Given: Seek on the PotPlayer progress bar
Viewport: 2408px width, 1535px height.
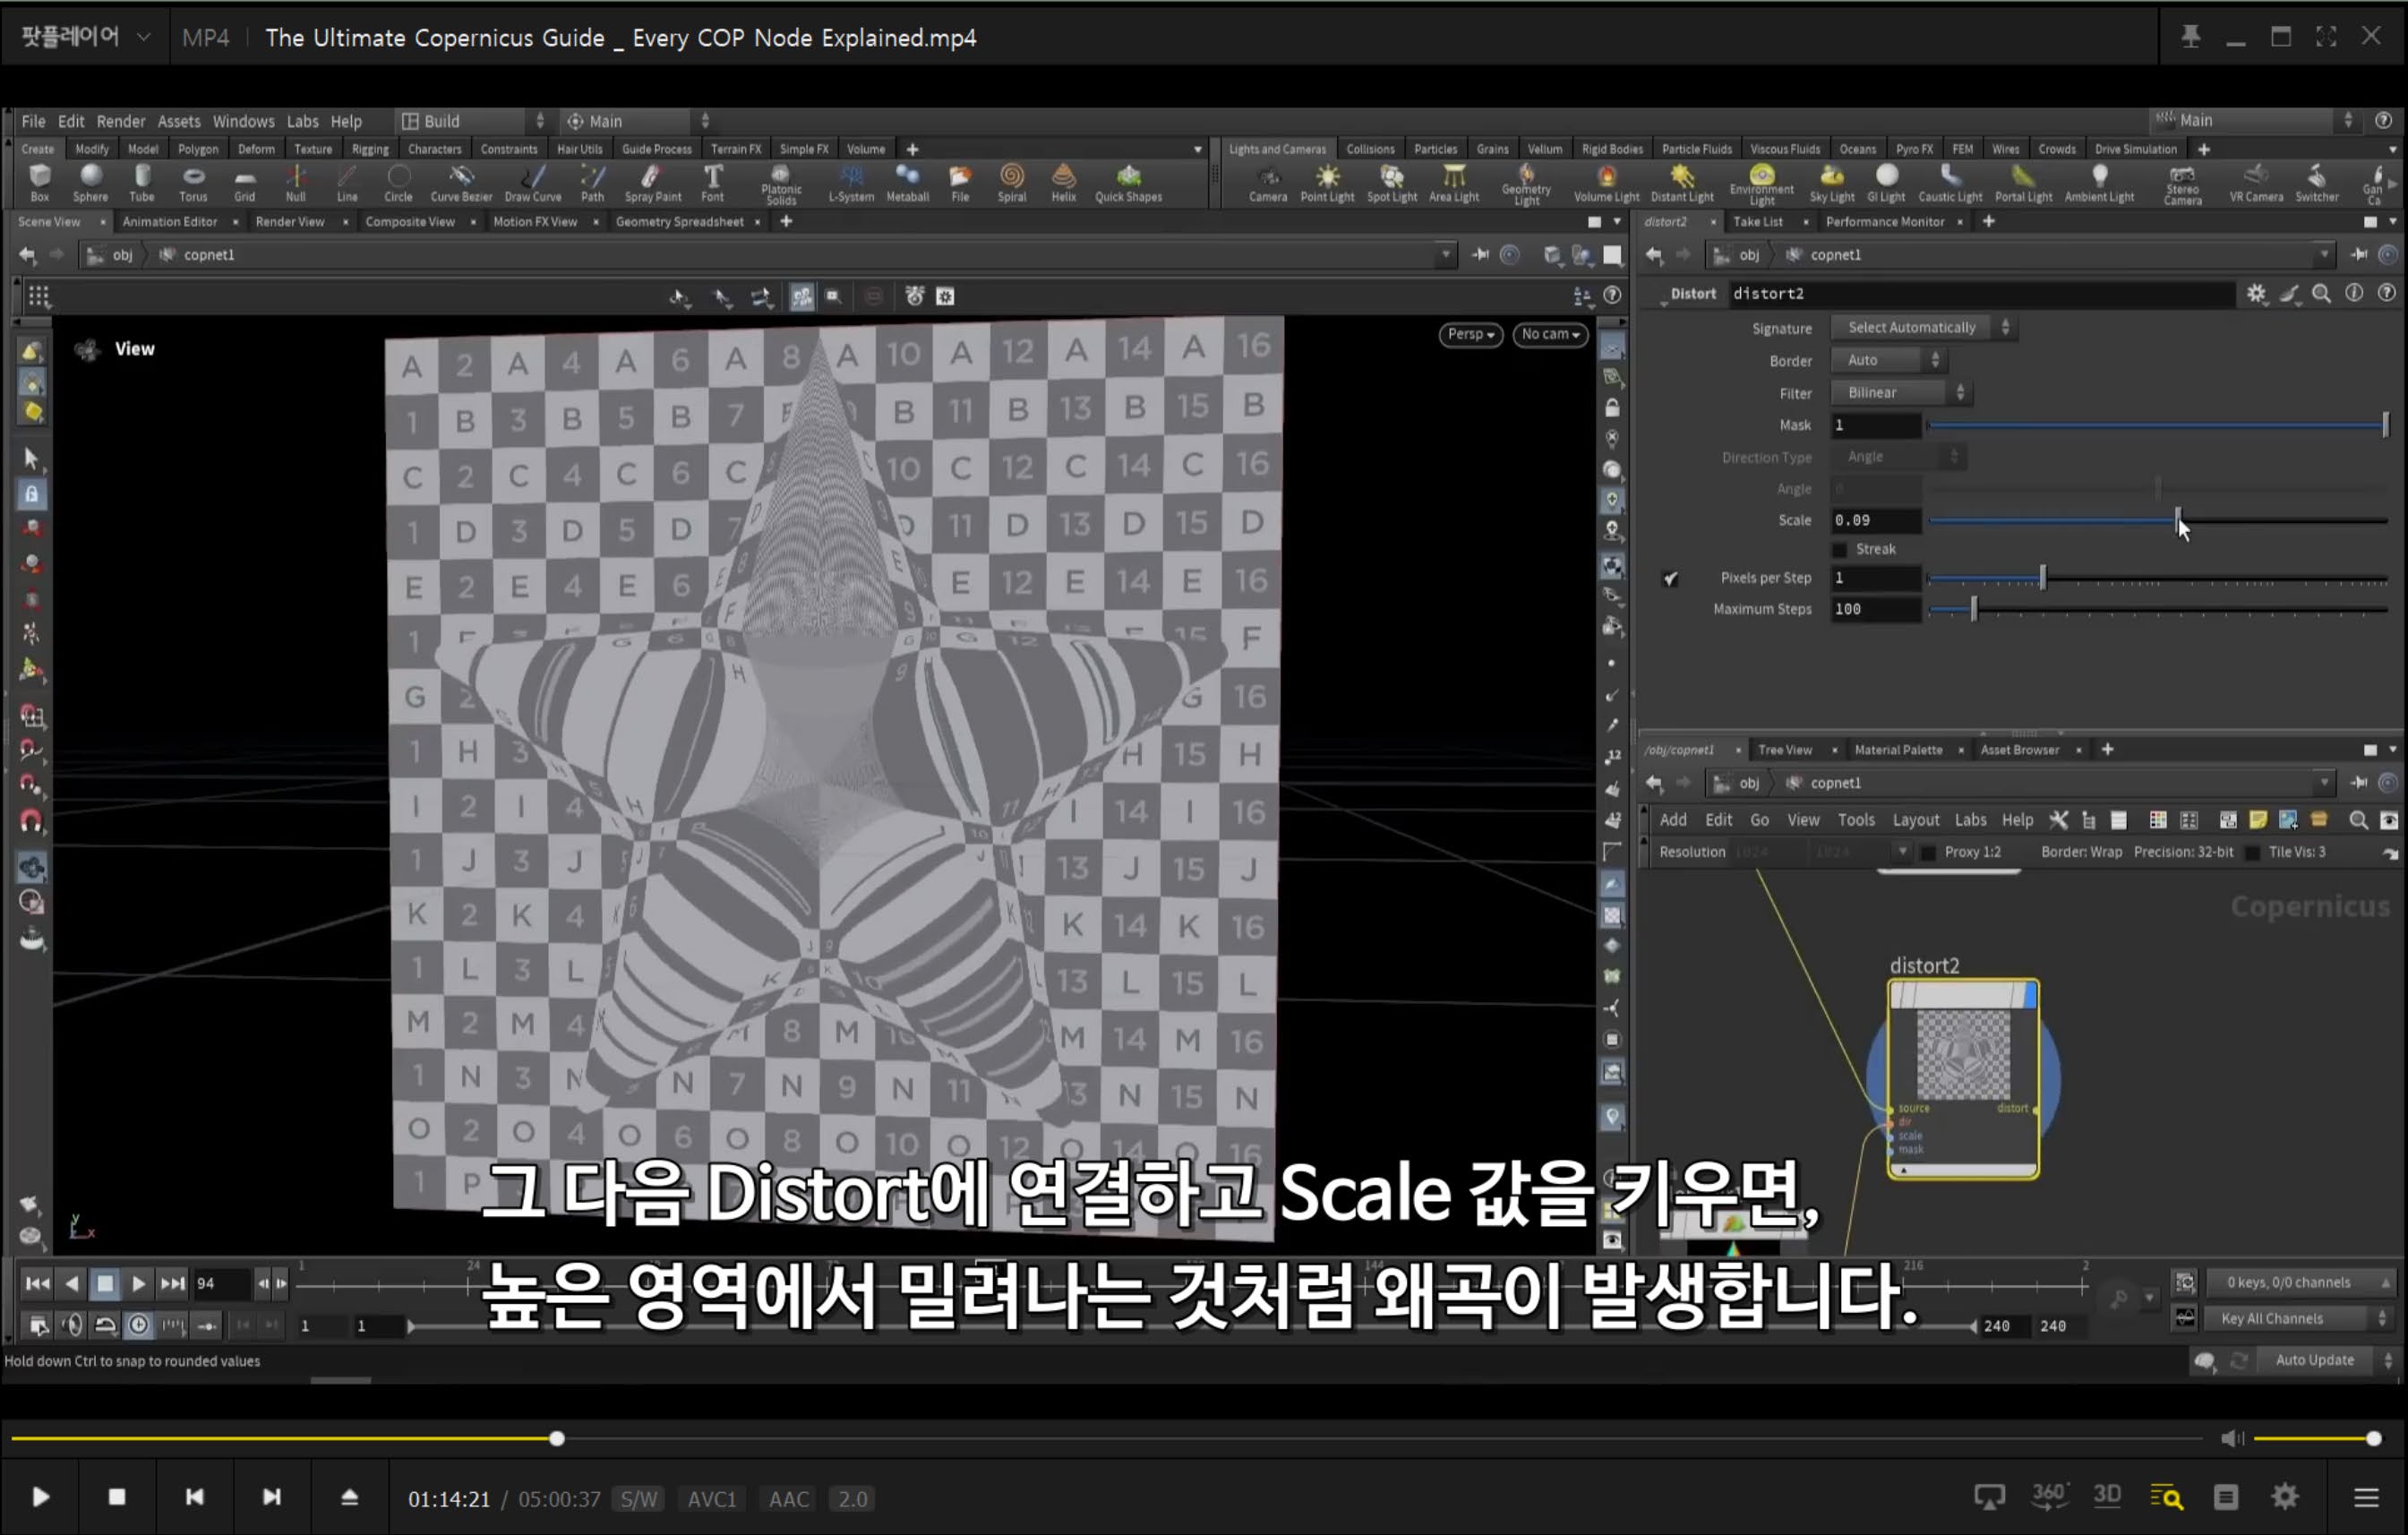Looking at the screenshot, I should tap(1106, 1438).
